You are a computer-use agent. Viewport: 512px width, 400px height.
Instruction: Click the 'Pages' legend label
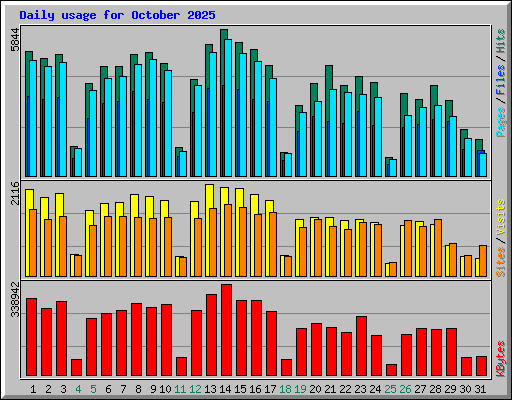500,122
